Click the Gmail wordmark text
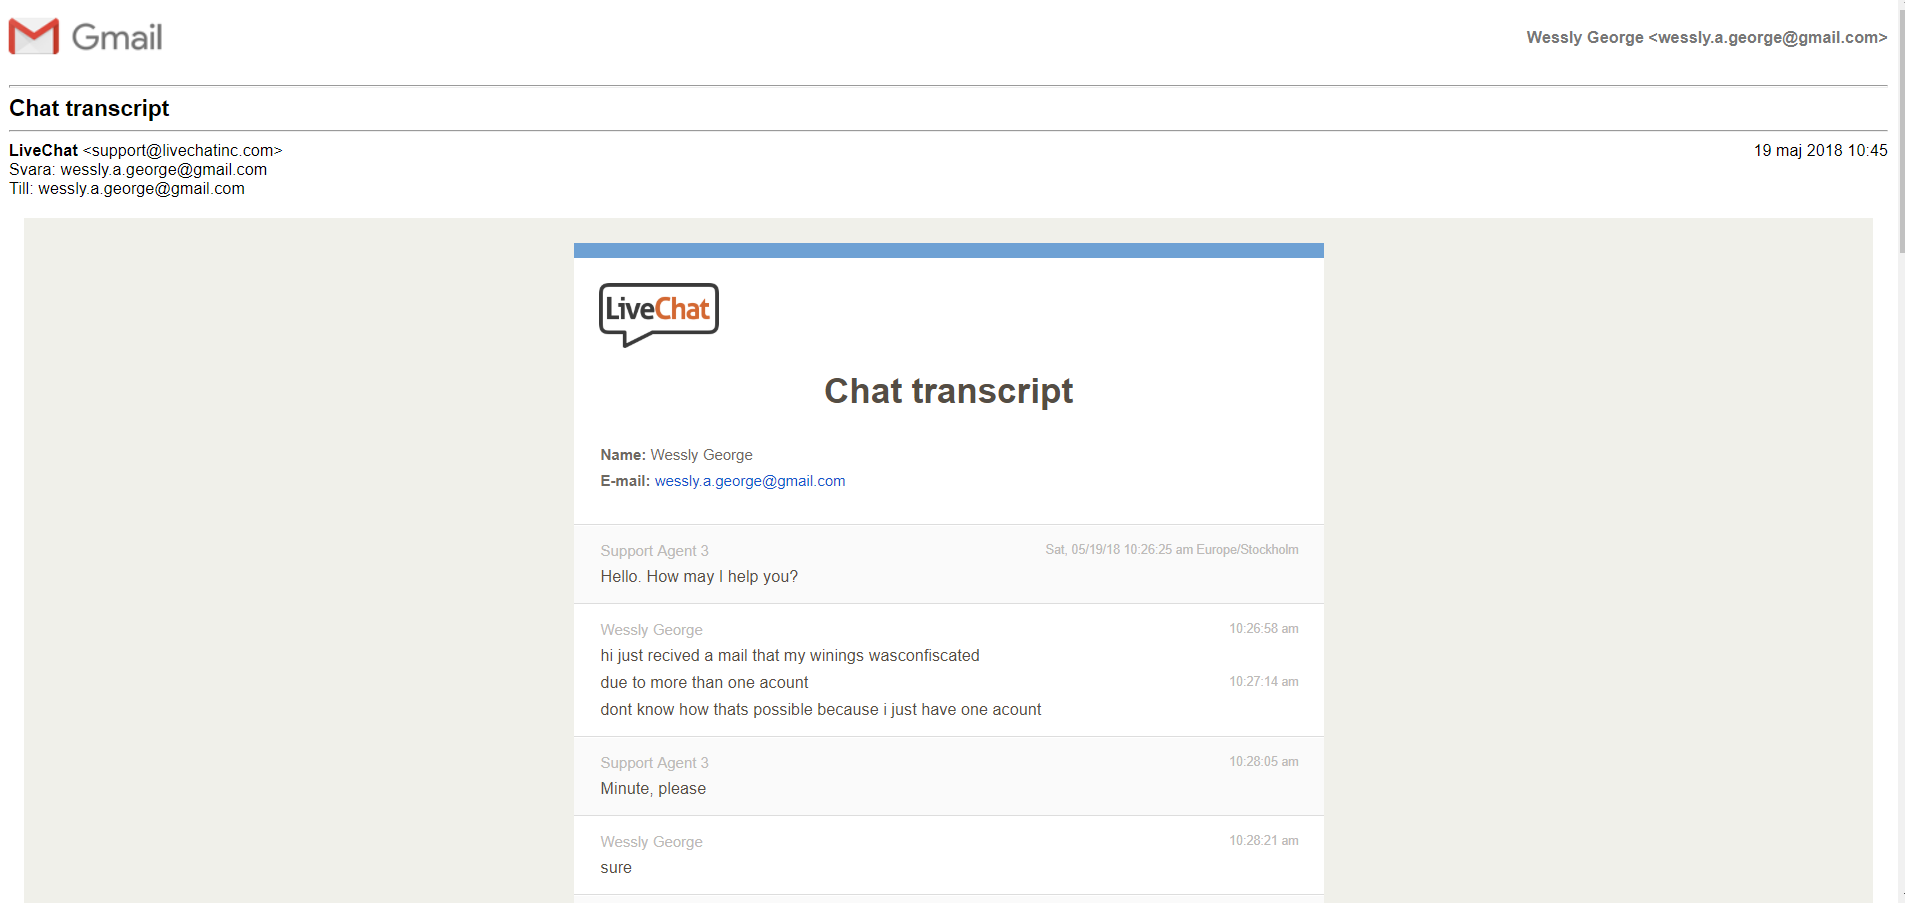Viewport: 1905px width, 903px height. [x=117, y=37]
